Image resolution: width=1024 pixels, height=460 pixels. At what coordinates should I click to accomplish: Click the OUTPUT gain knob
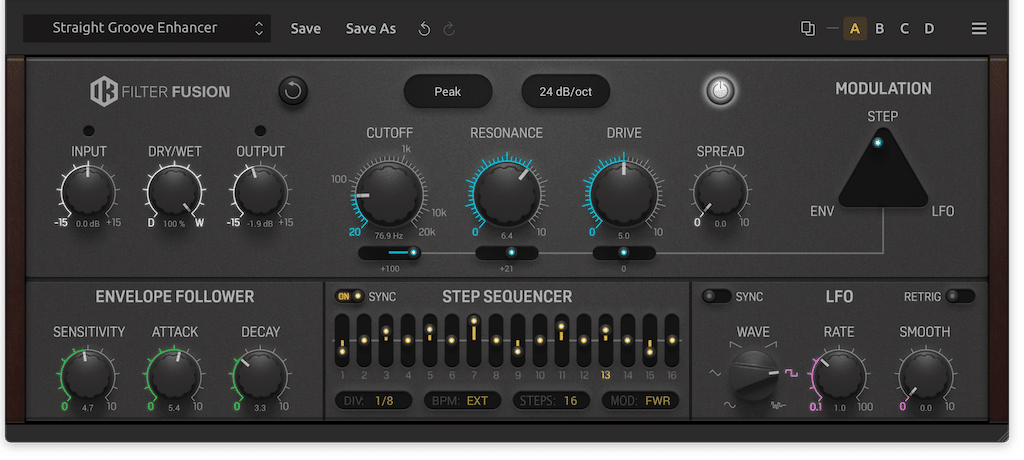coord(260,191)
